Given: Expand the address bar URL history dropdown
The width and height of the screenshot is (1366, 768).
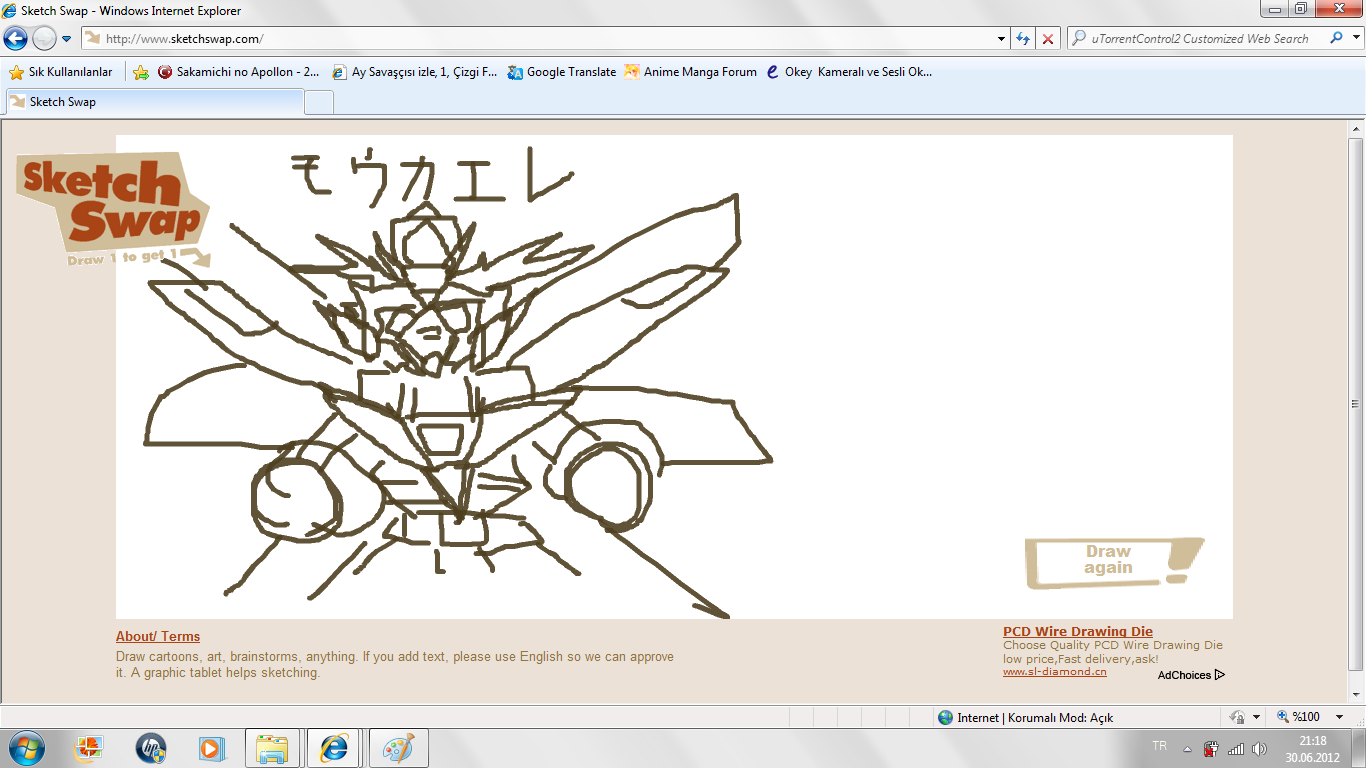Looking at the screenshot, I should tap(1002, 39).
